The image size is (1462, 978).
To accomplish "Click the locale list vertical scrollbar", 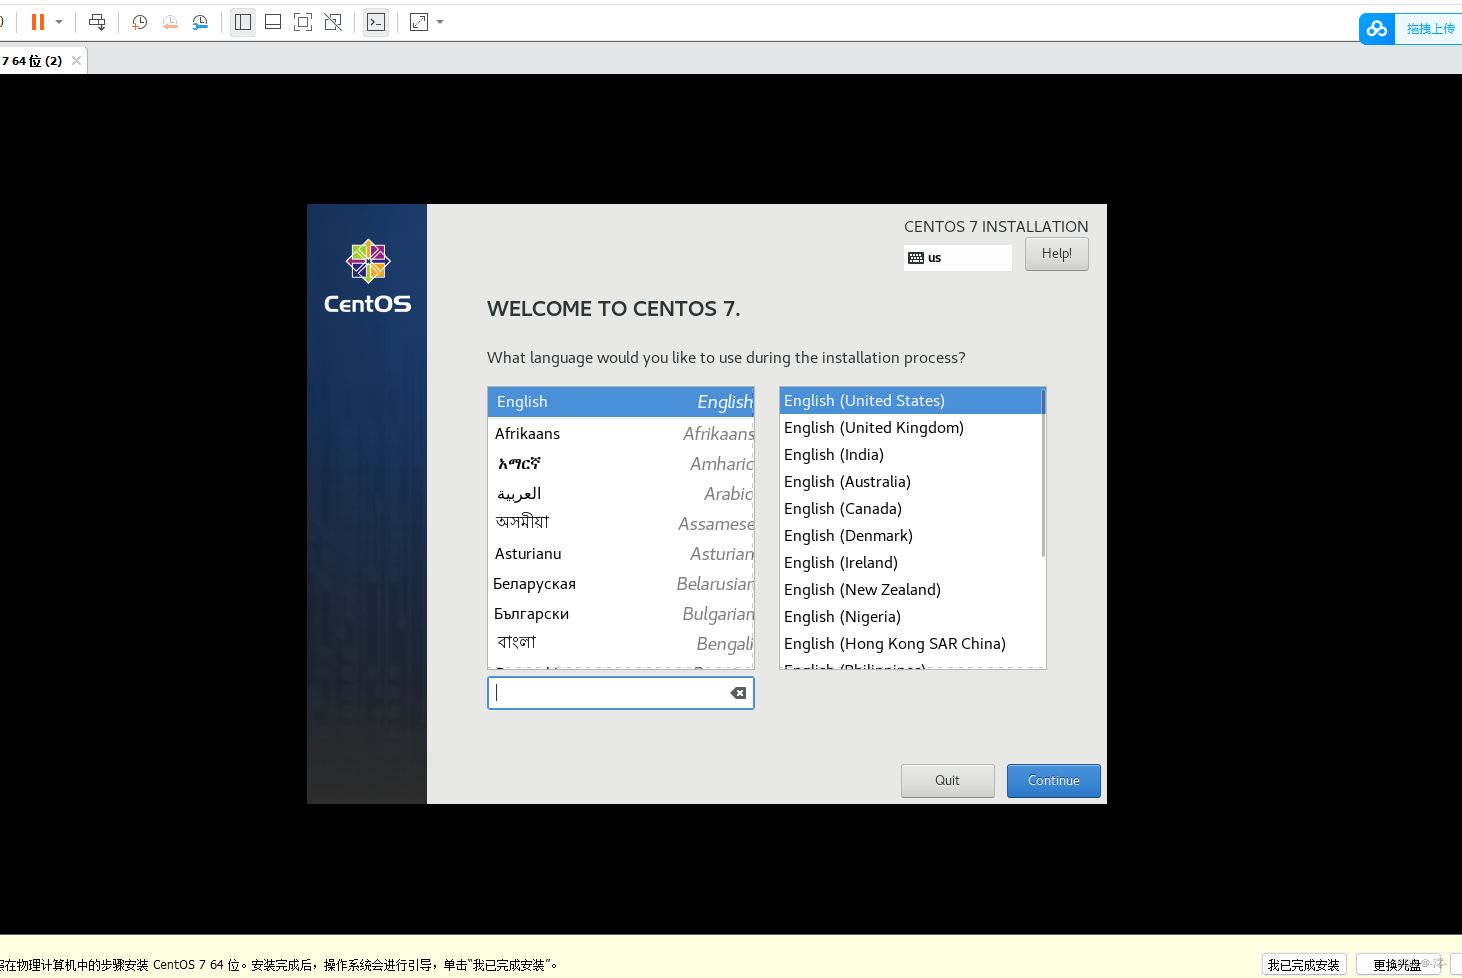I will coord(1043,473).
